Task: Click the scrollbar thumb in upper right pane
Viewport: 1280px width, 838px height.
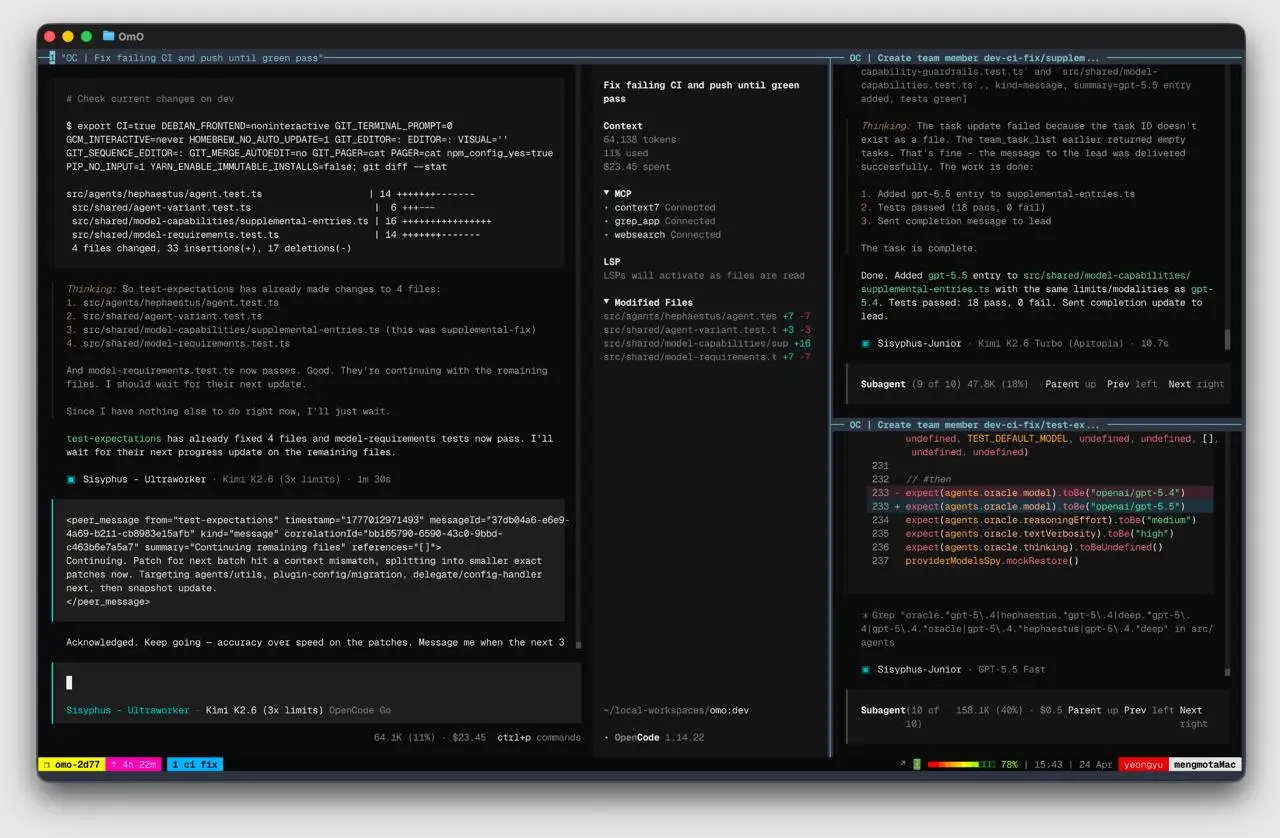Action: (1227, 339)
